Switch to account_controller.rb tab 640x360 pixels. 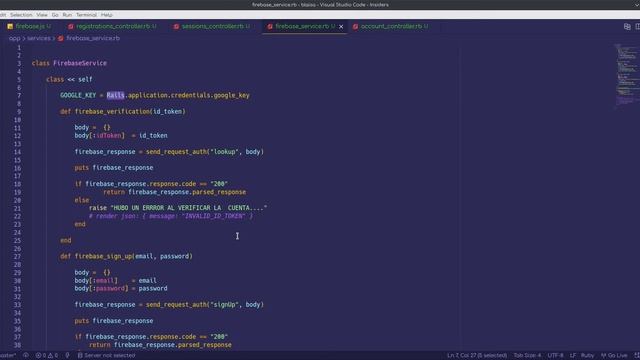(x=391, y=26)
